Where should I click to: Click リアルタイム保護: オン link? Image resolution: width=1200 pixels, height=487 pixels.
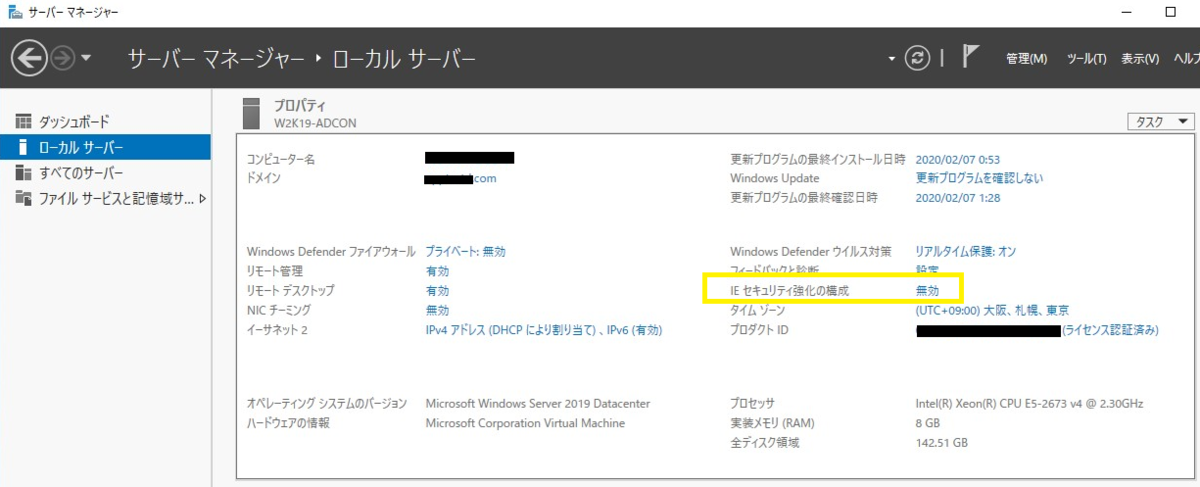click(x=966, y=251)
